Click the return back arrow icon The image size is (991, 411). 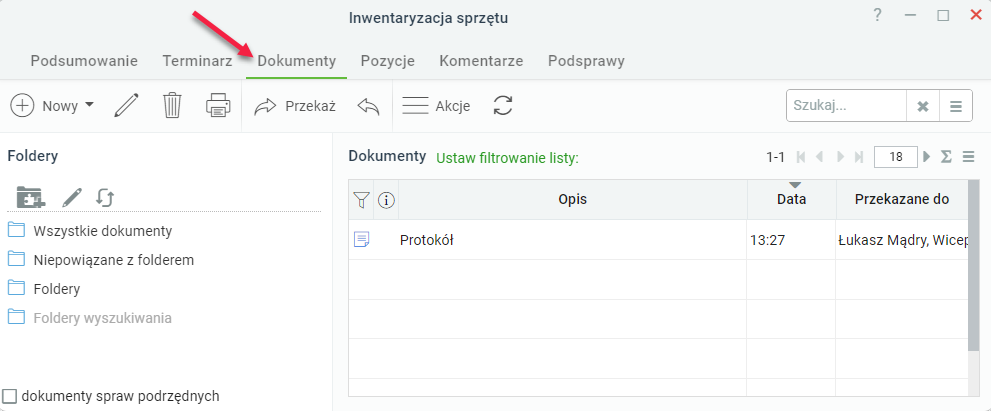click(368, 106)
